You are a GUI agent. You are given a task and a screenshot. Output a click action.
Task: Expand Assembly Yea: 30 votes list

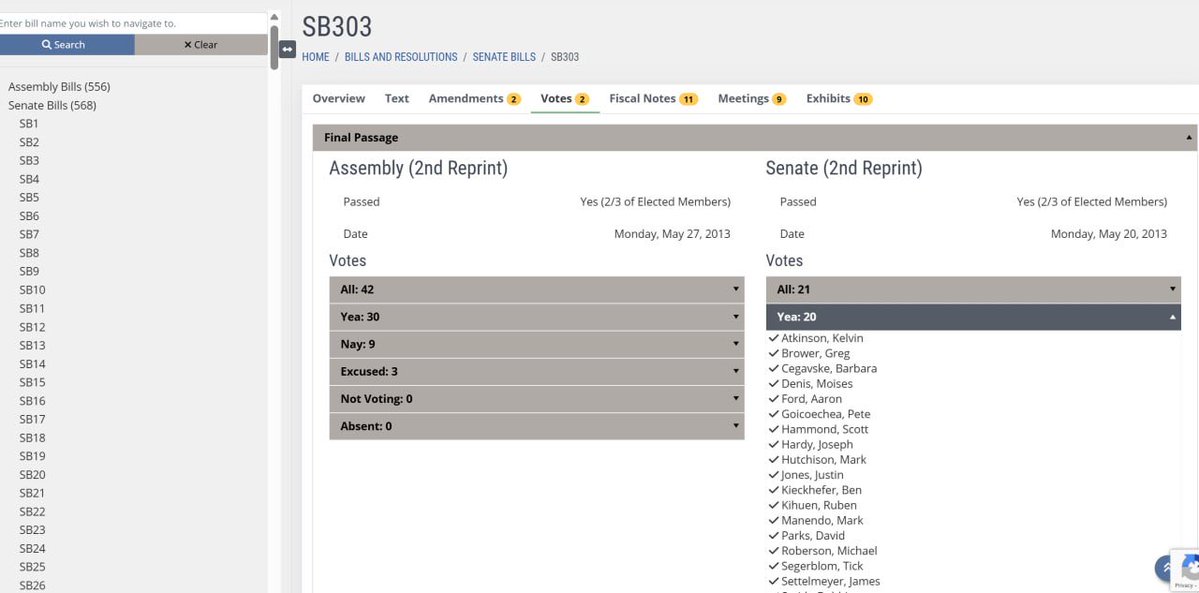536,317
